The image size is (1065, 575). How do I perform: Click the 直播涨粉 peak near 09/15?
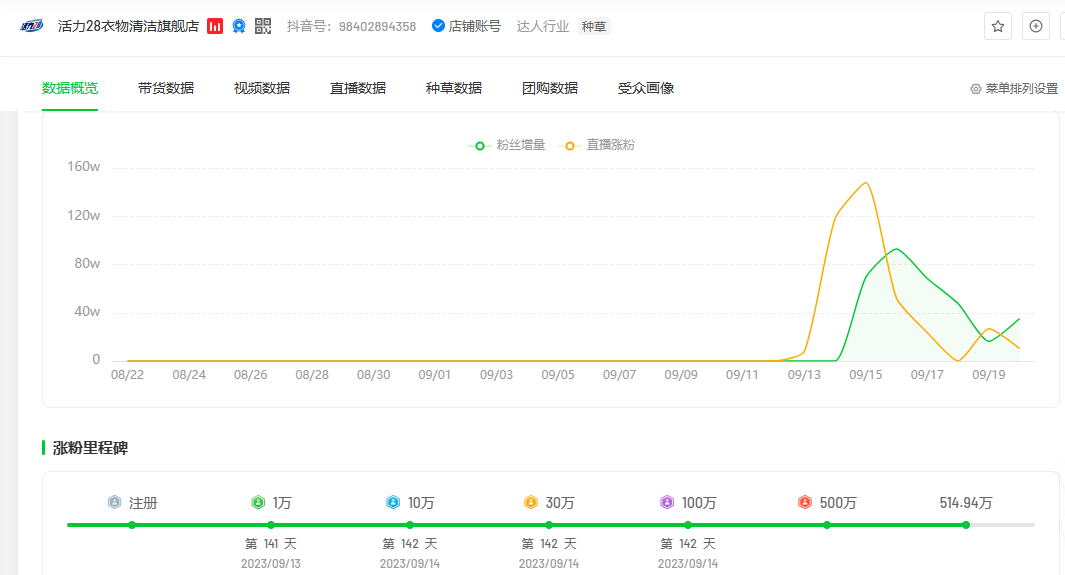[x=865, y=183]
